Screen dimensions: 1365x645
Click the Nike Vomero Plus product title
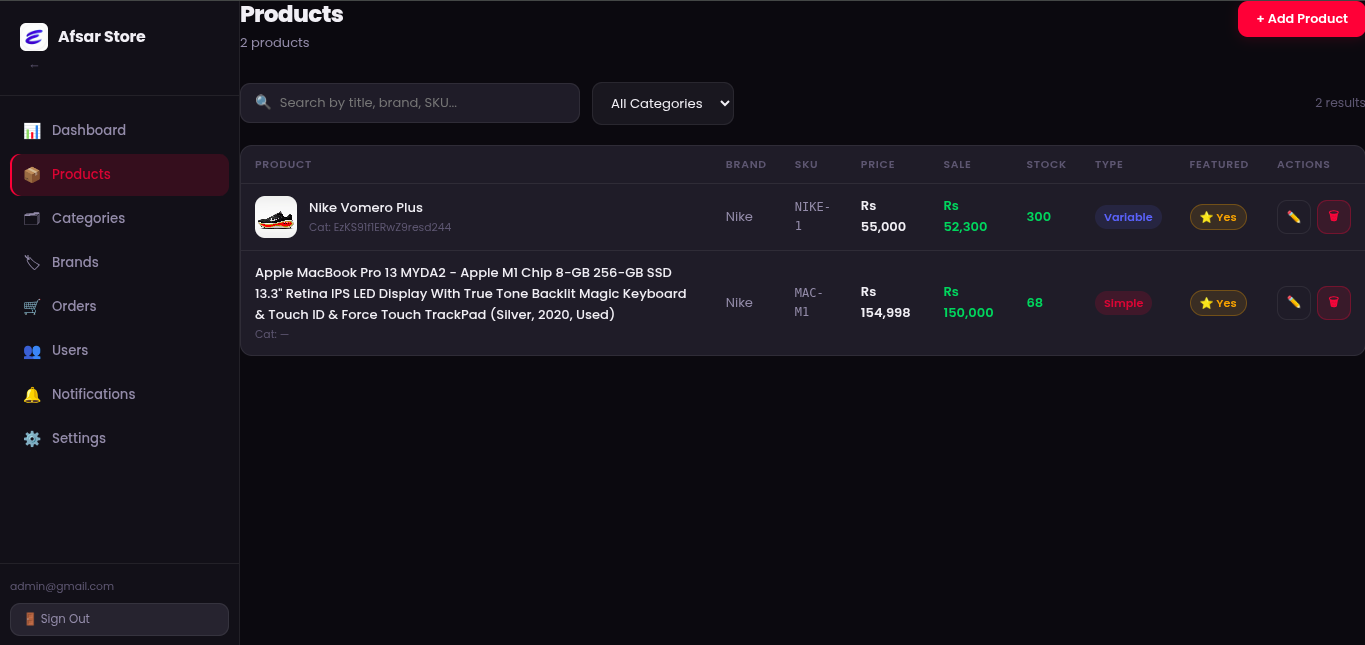pyautogui.click(x=366, y=207)
